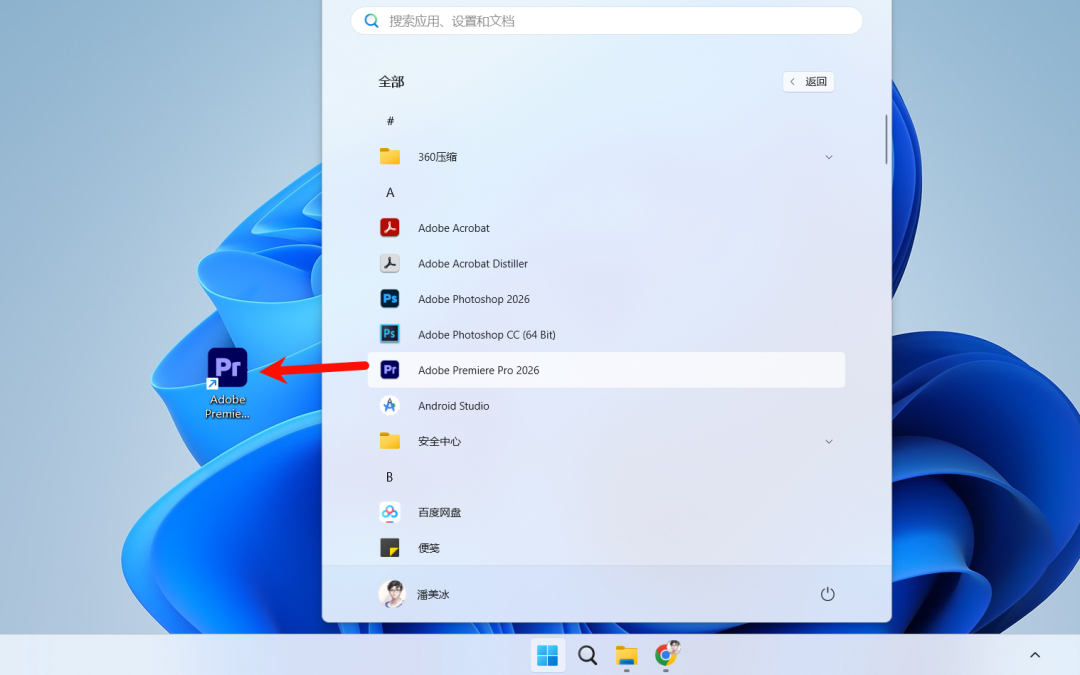Open Adobe Premiere Pro desktop shortcut
Screen dimensions: 1080x675
click(227, 368)
